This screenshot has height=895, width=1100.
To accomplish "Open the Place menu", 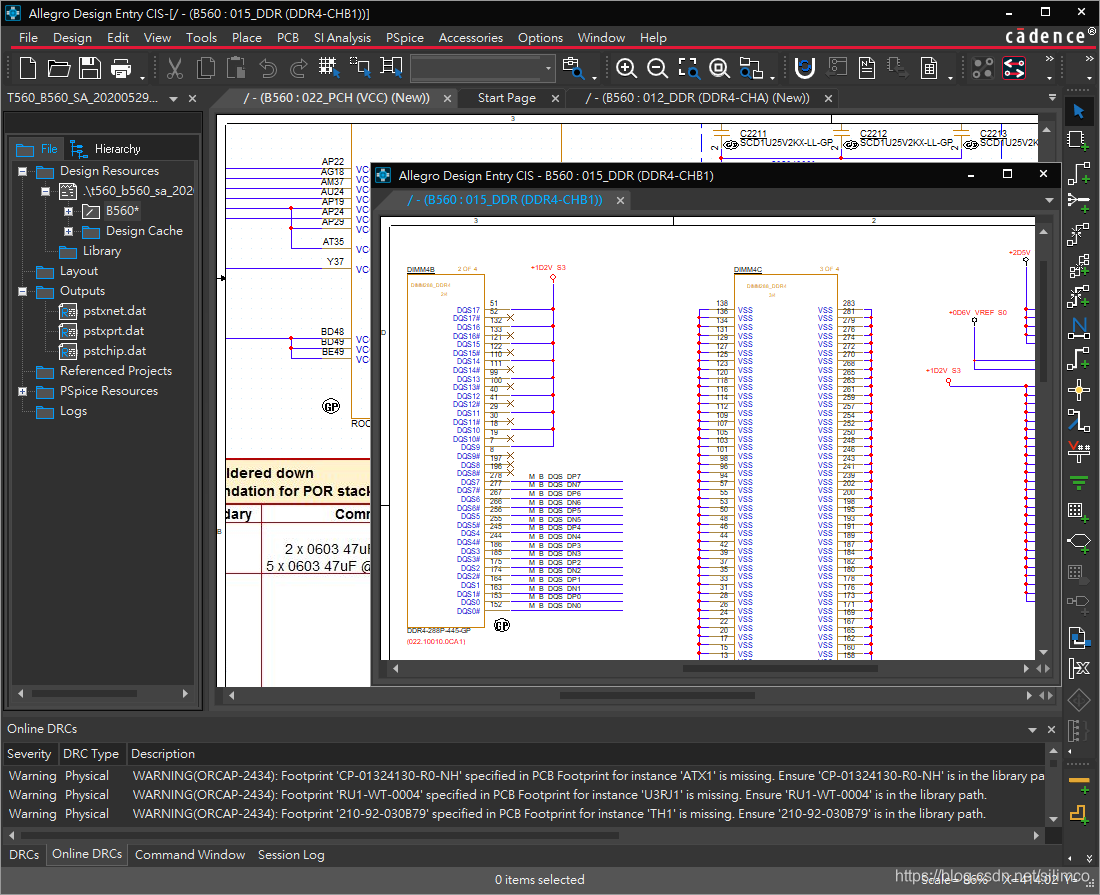I will [x=247, y=38].
